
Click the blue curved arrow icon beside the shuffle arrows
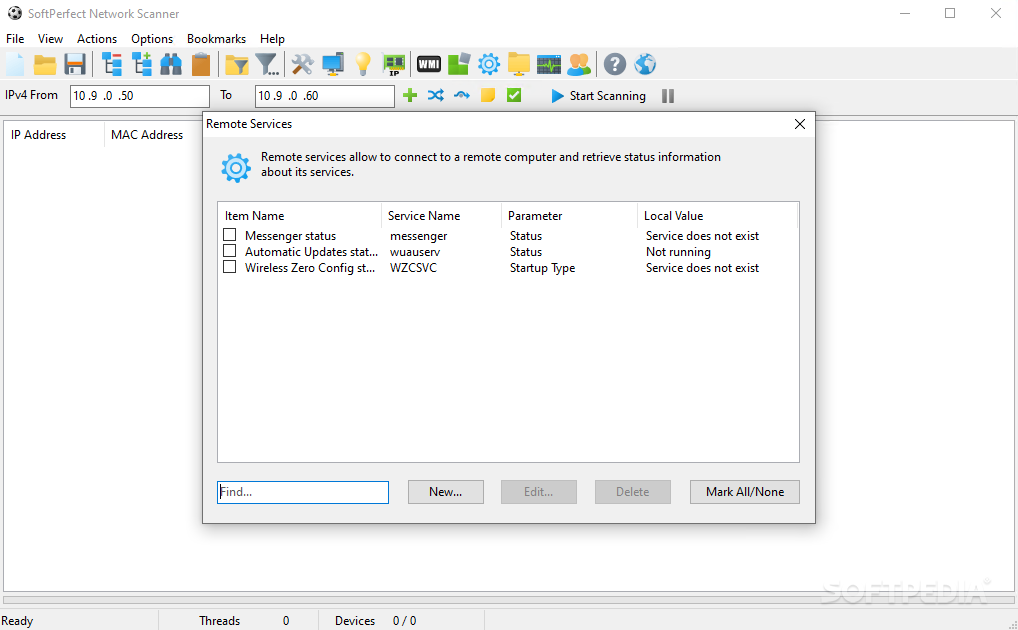462,95
